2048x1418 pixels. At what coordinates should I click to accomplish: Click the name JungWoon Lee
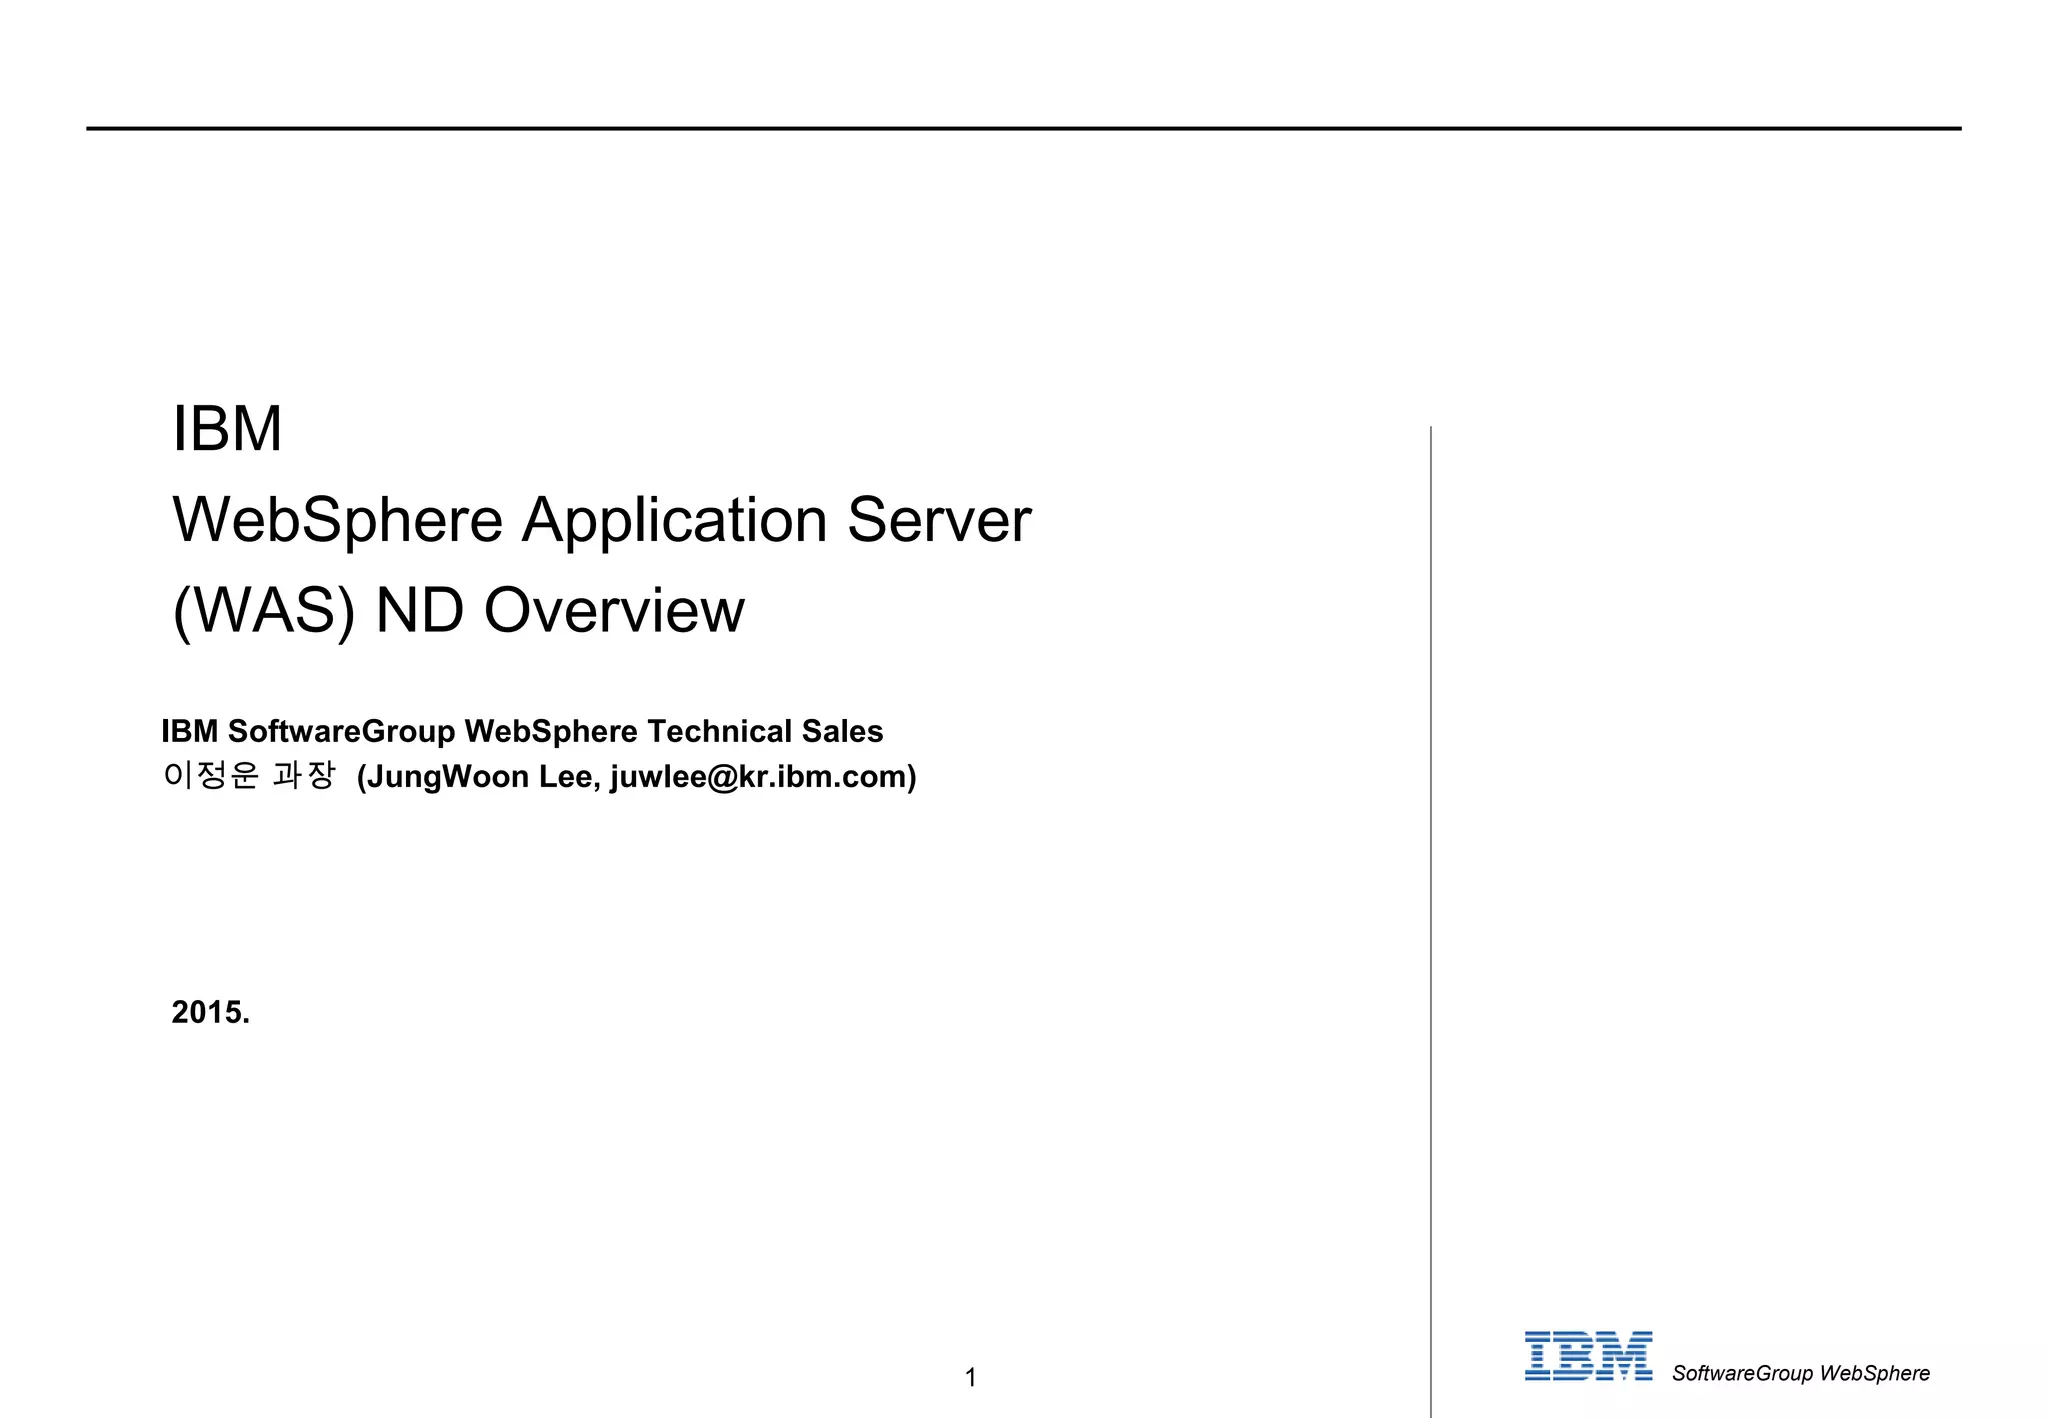point(480,777)
